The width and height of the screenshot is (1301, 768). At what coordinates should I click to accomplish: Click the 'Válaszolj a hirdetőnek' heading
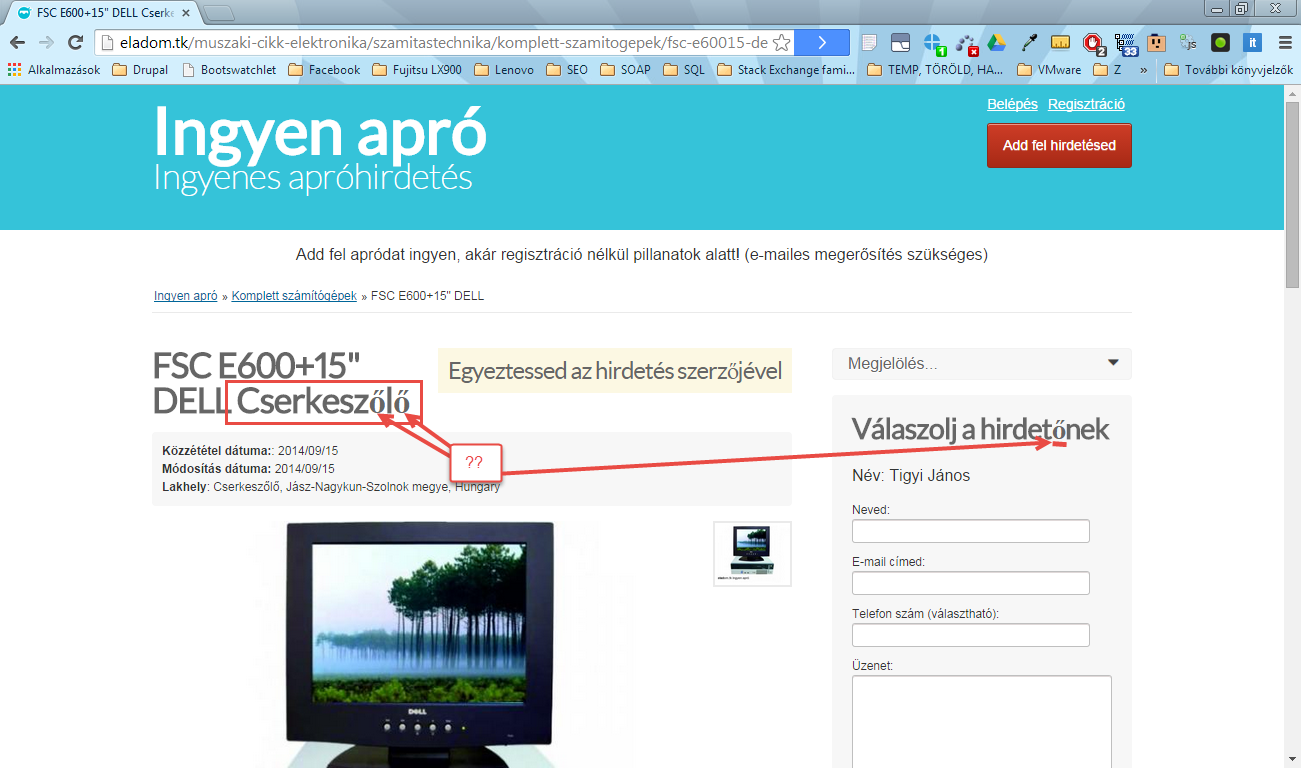980,429
